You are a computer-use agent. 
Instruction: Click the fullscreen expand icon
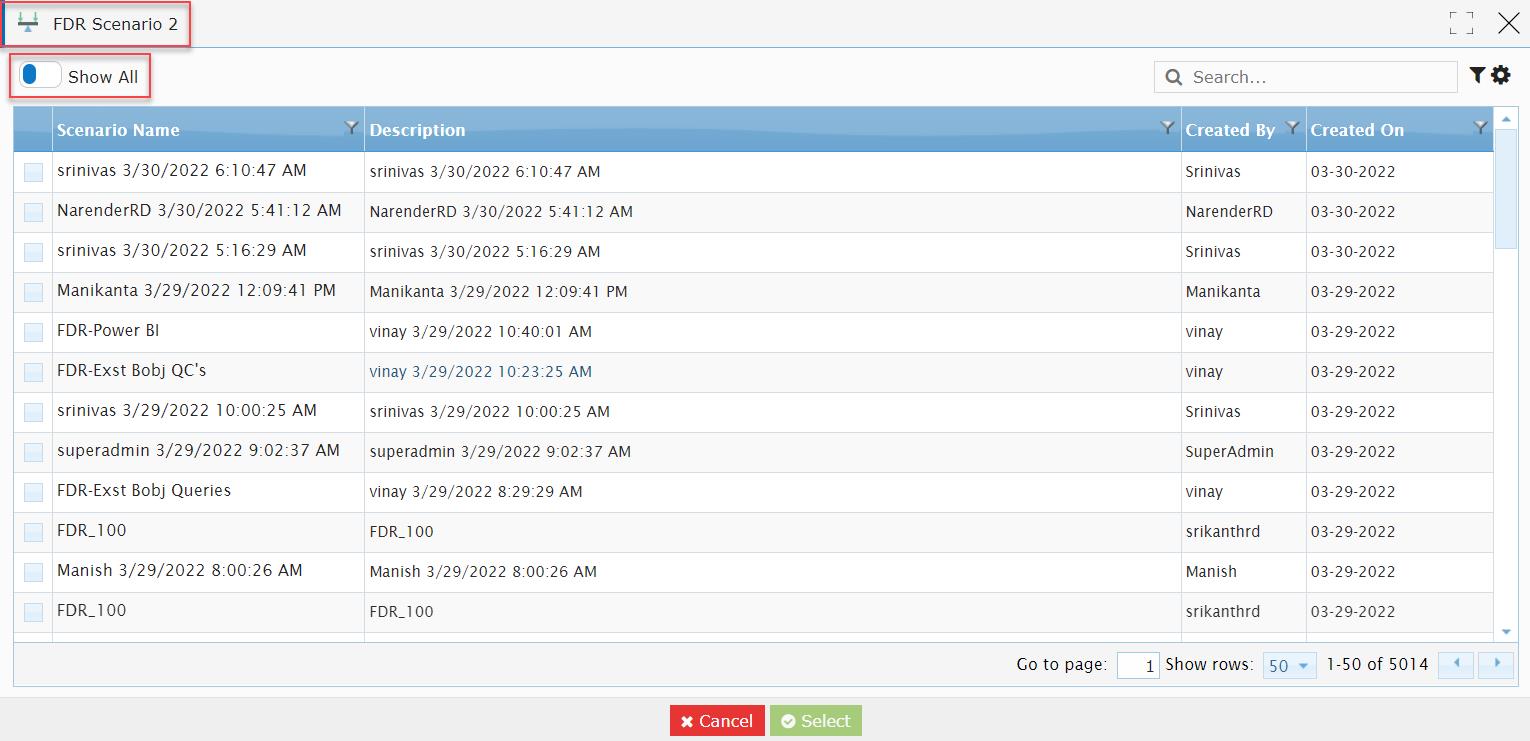point(1461,24)
